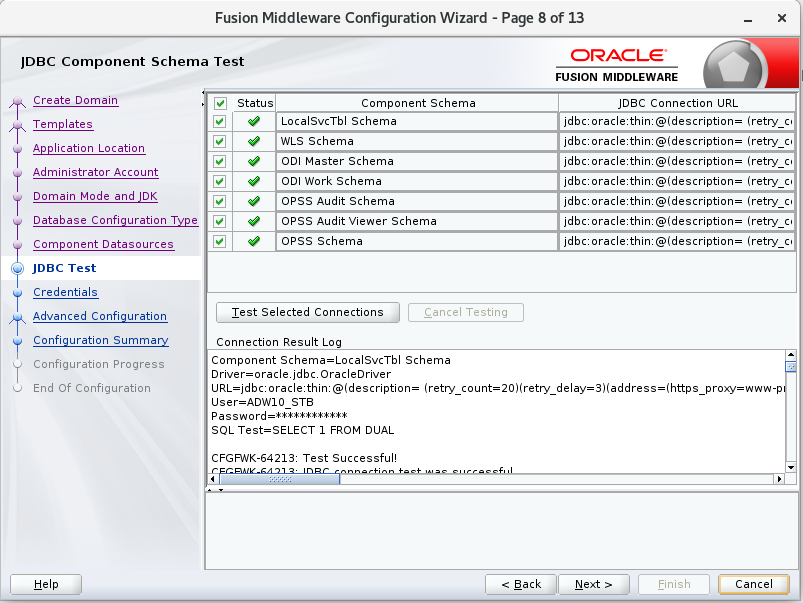Click the JDBC Test step bullet icon
The width and height of the screenshot is (803, 603).
click(x=17, y=268)
